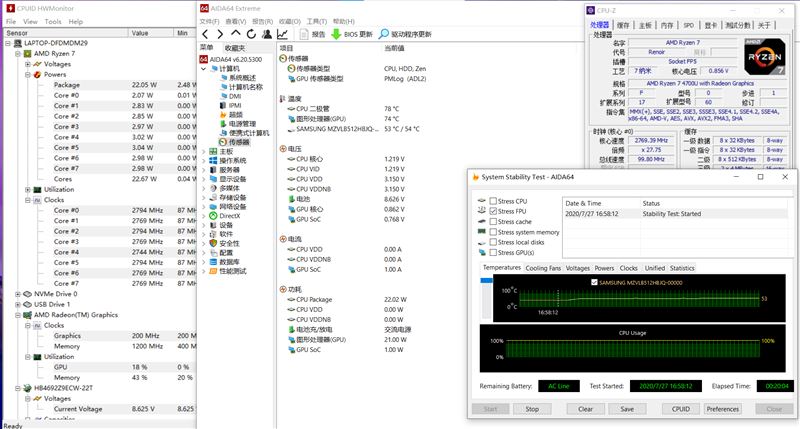800x429 pixels.
Task: Click the 安全性 shield icon in tree
Action: pyautogui.click(x=213, y=243)
